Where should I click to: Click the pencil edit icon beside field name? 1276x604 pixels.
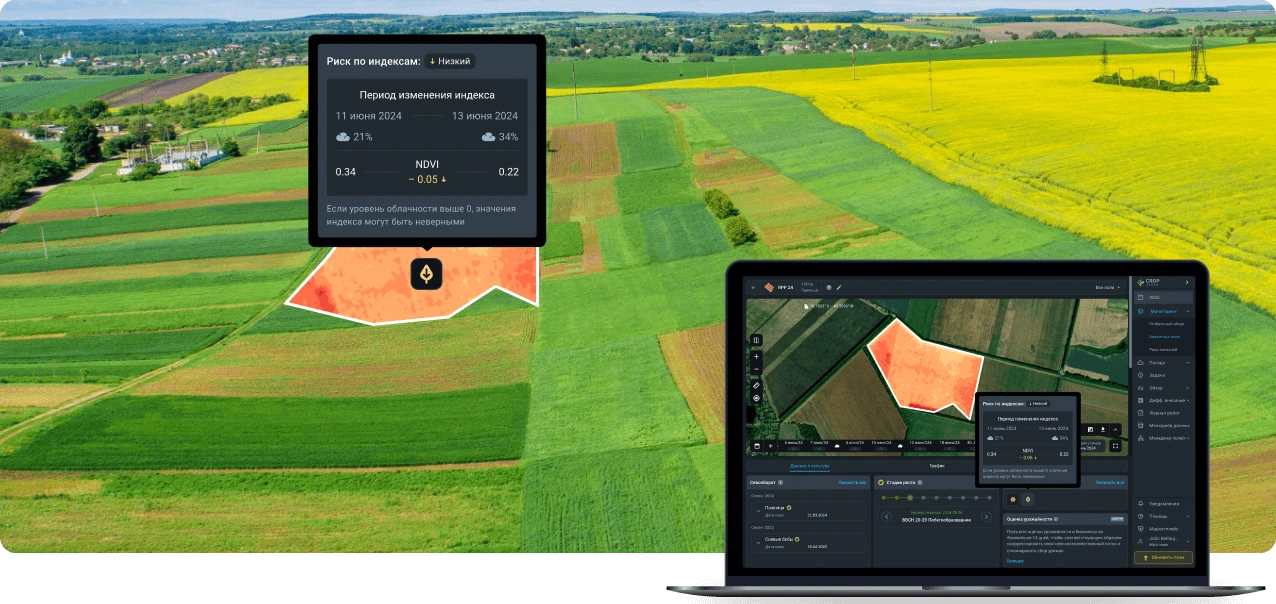pos(839,288)
